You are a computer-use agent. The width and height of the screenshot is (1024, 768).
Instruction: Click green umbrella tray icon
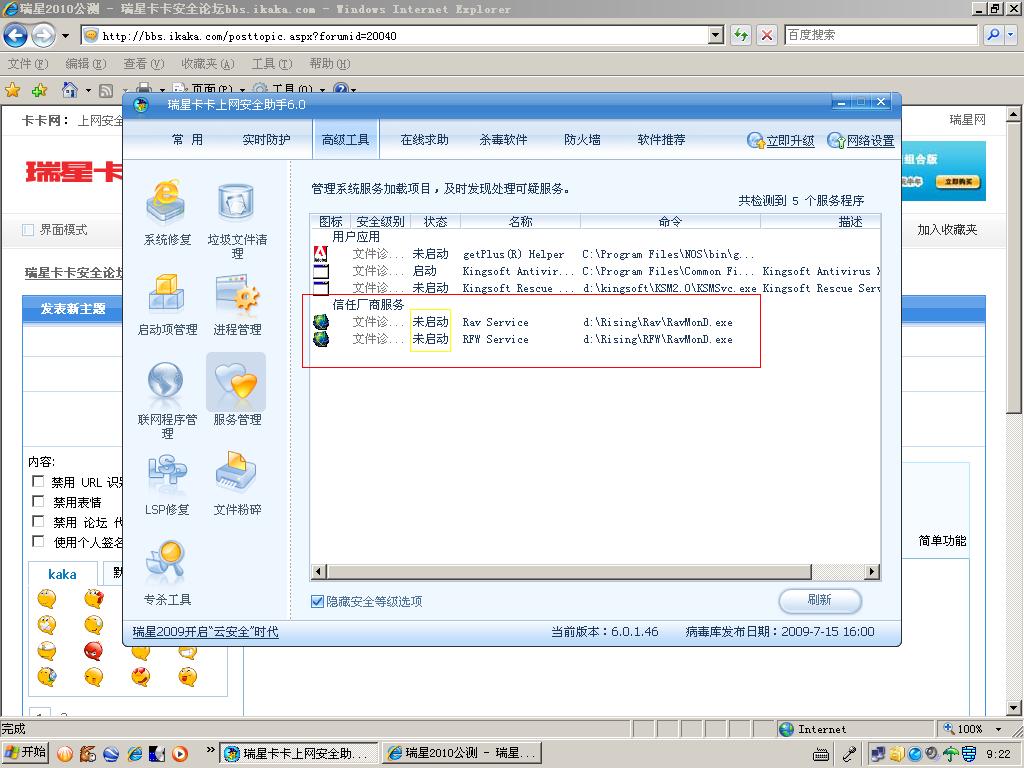click(951, 754)
